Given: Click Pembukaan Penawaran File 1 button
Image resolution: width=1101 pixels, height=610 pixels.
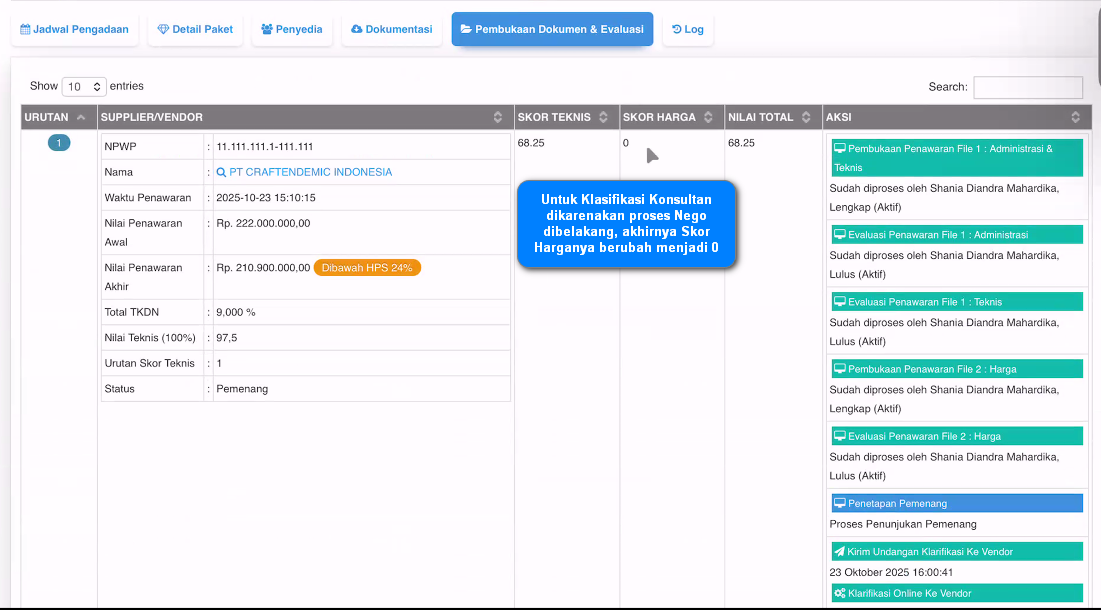Looking at the screenshot, I should pyautogui.click(x=956, y=158).
